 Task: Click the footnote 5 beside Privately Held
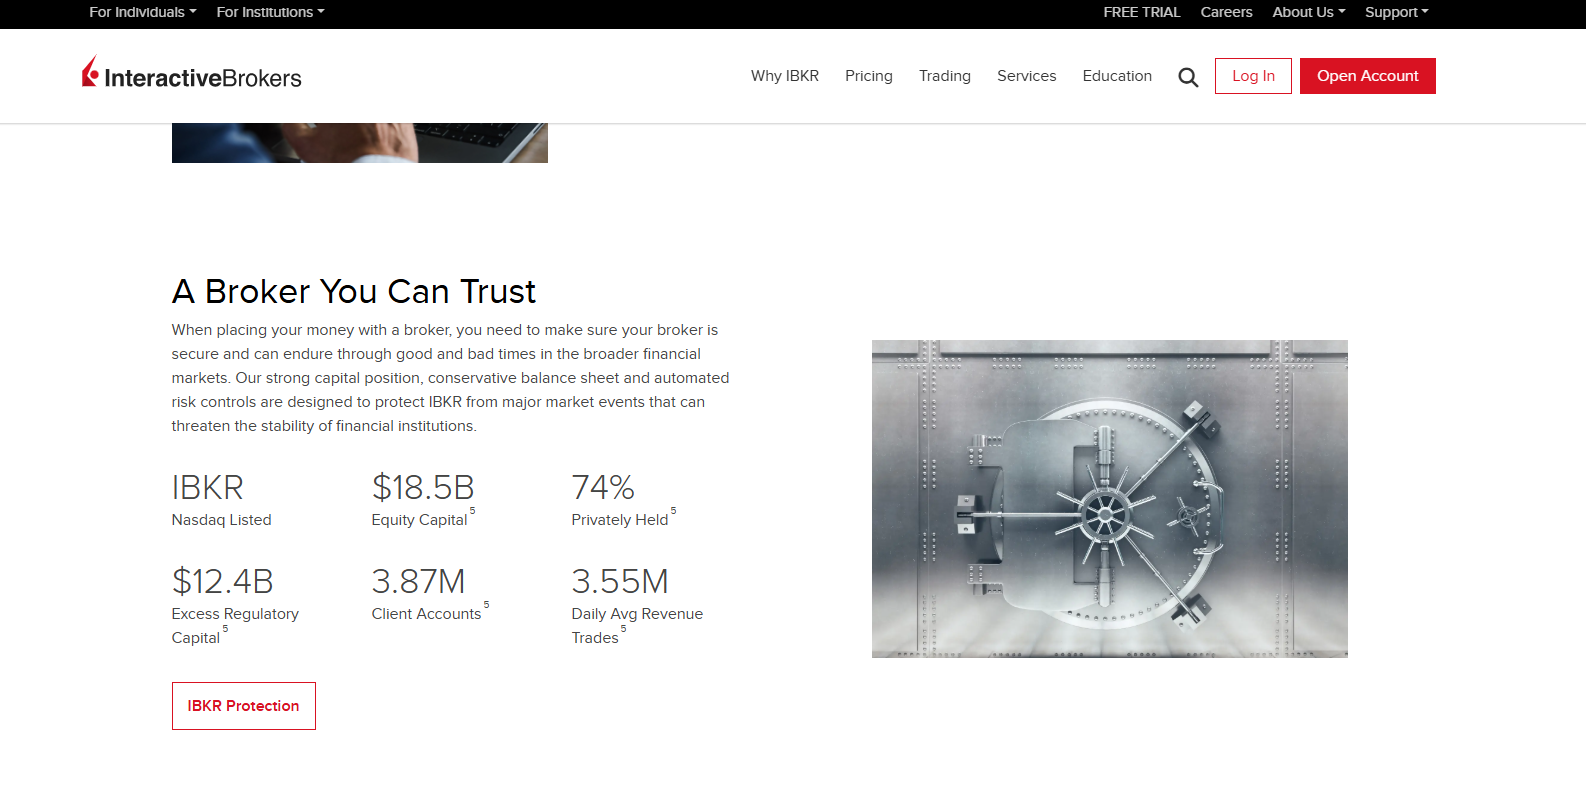(674, 511)
